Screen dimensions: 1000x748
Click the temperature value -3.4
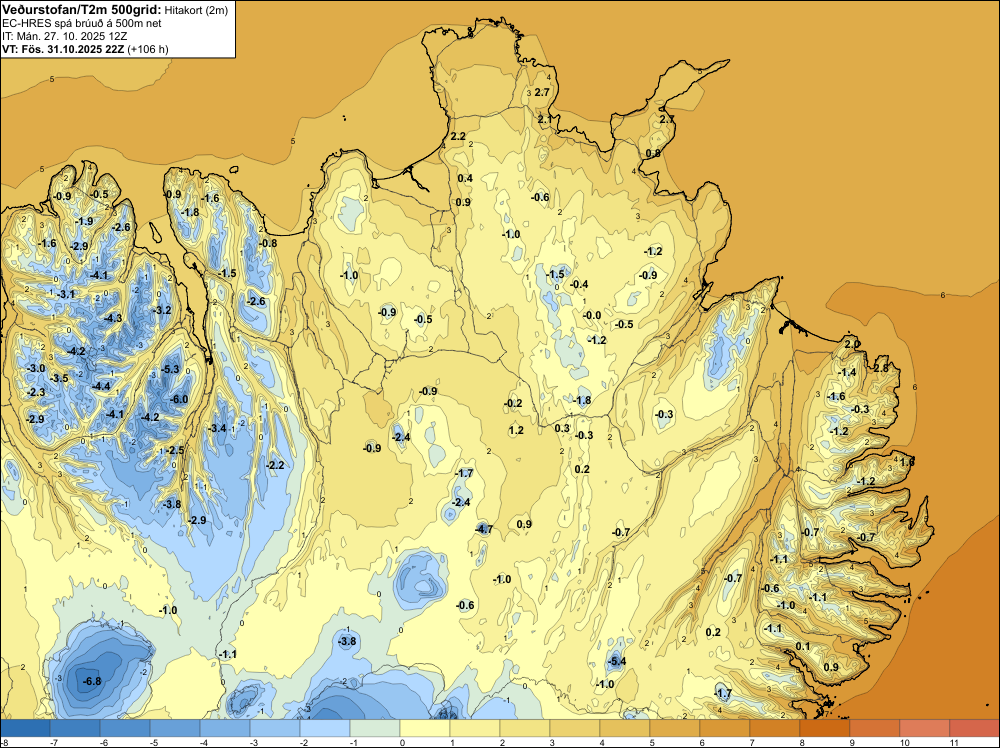[x=217, y=428]
